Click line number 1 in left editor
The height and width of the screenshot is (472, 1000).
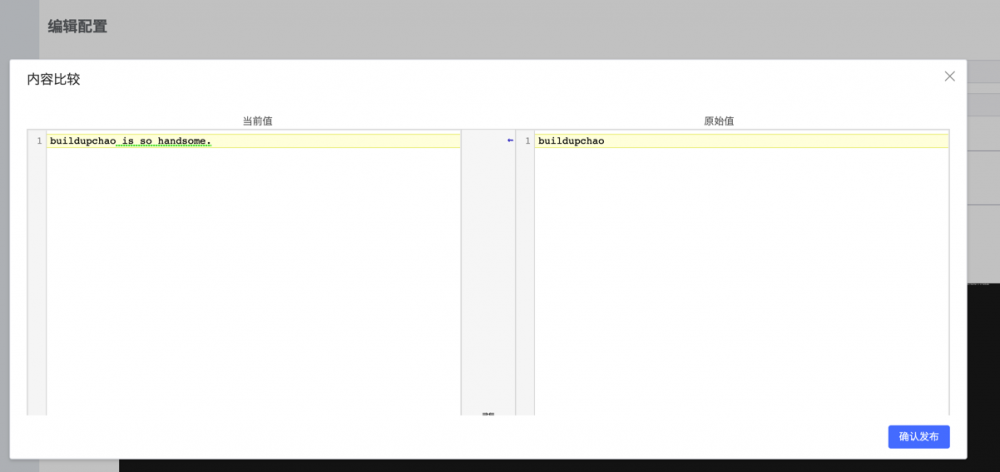pyautogui.click(x=40, y=140)
